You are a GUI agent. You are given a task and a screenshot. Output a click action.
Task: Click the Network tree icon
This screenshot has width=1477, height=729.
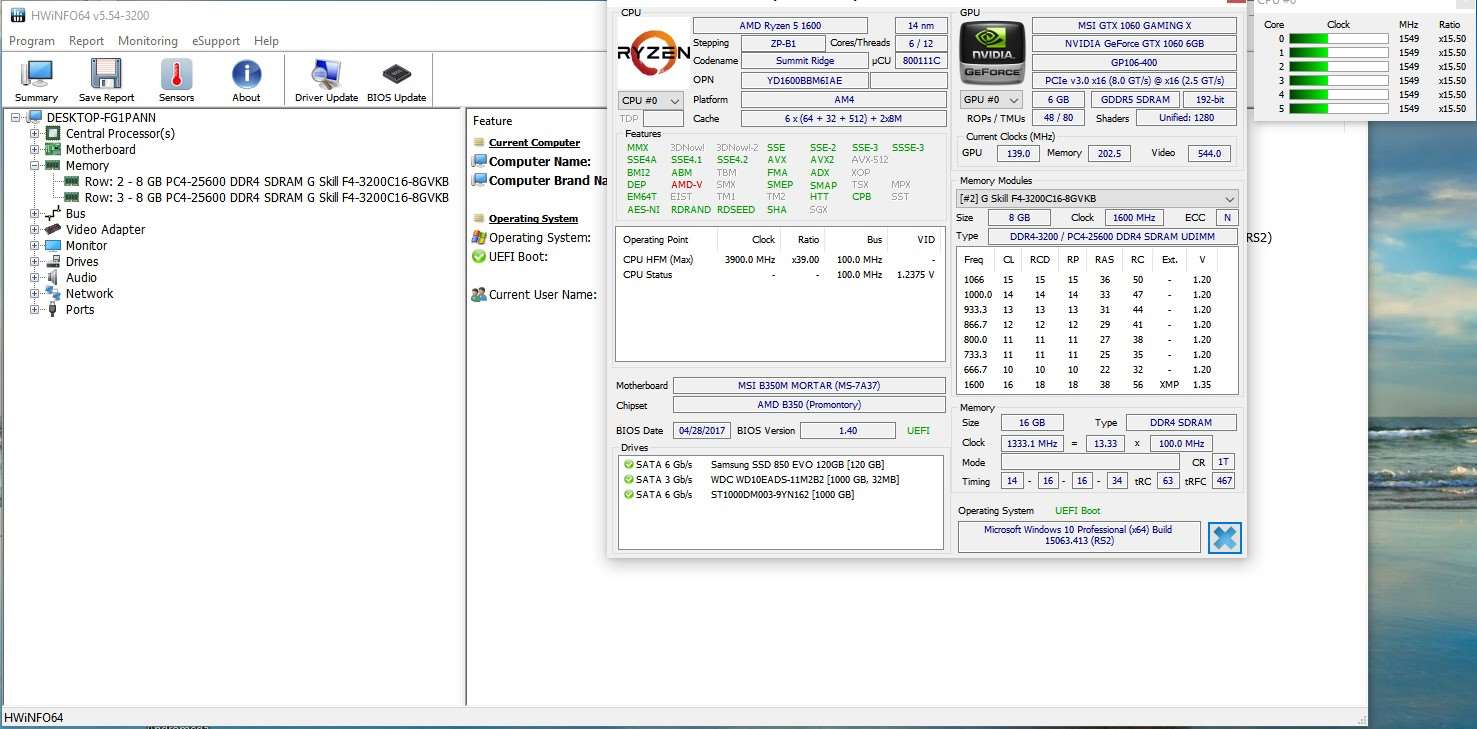[54, 293]
